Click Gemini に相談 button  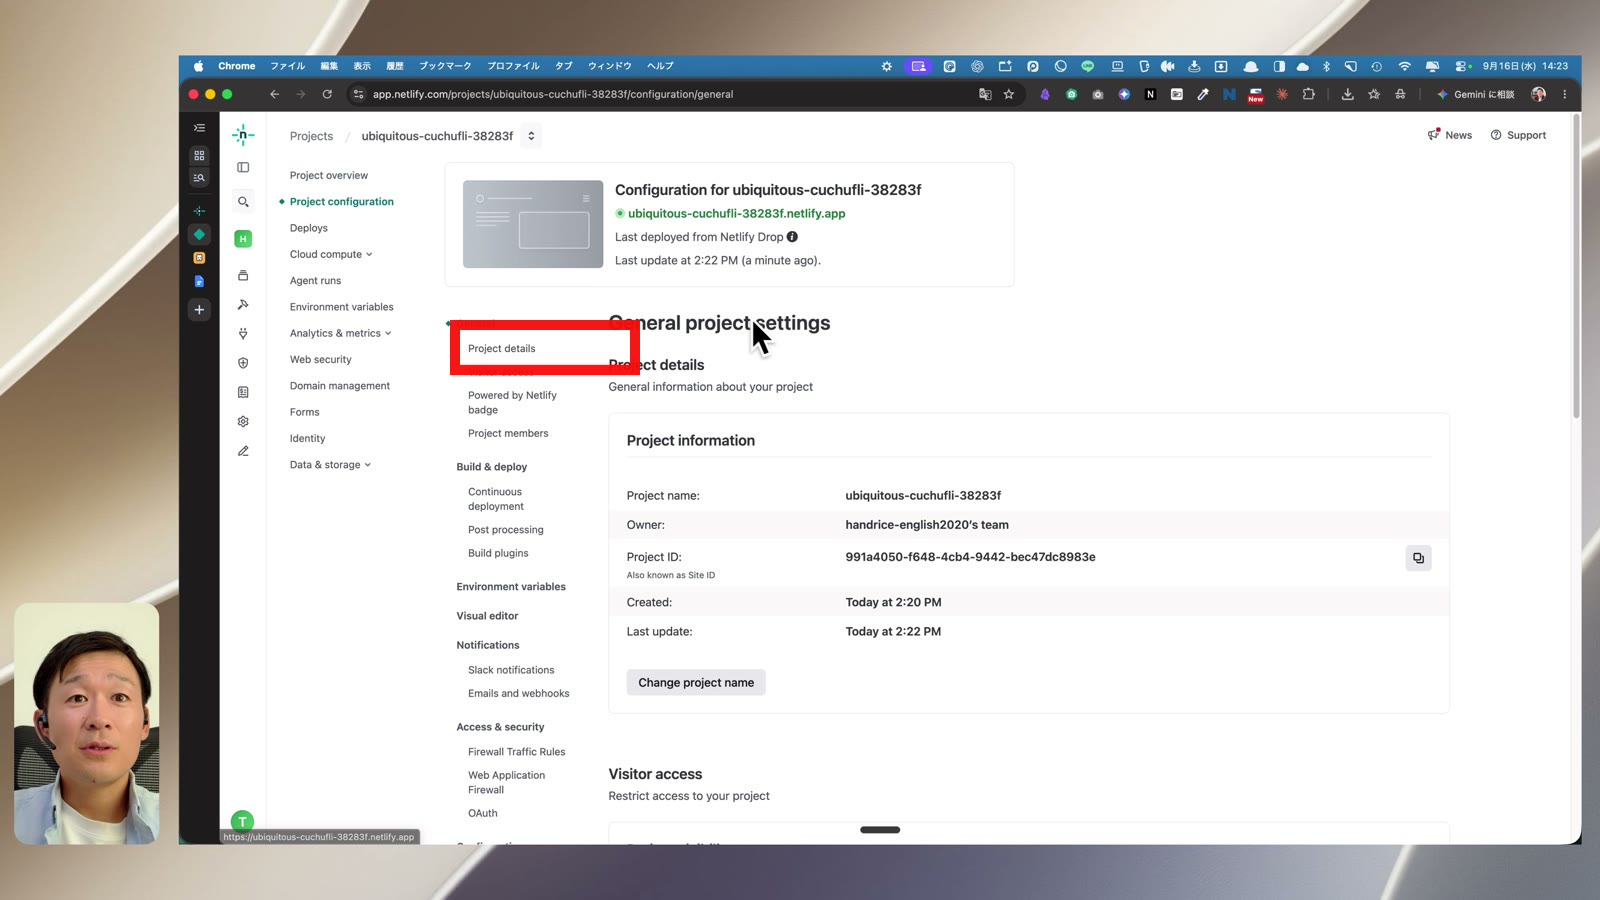pyautogui.click(x=1476, y=94)
